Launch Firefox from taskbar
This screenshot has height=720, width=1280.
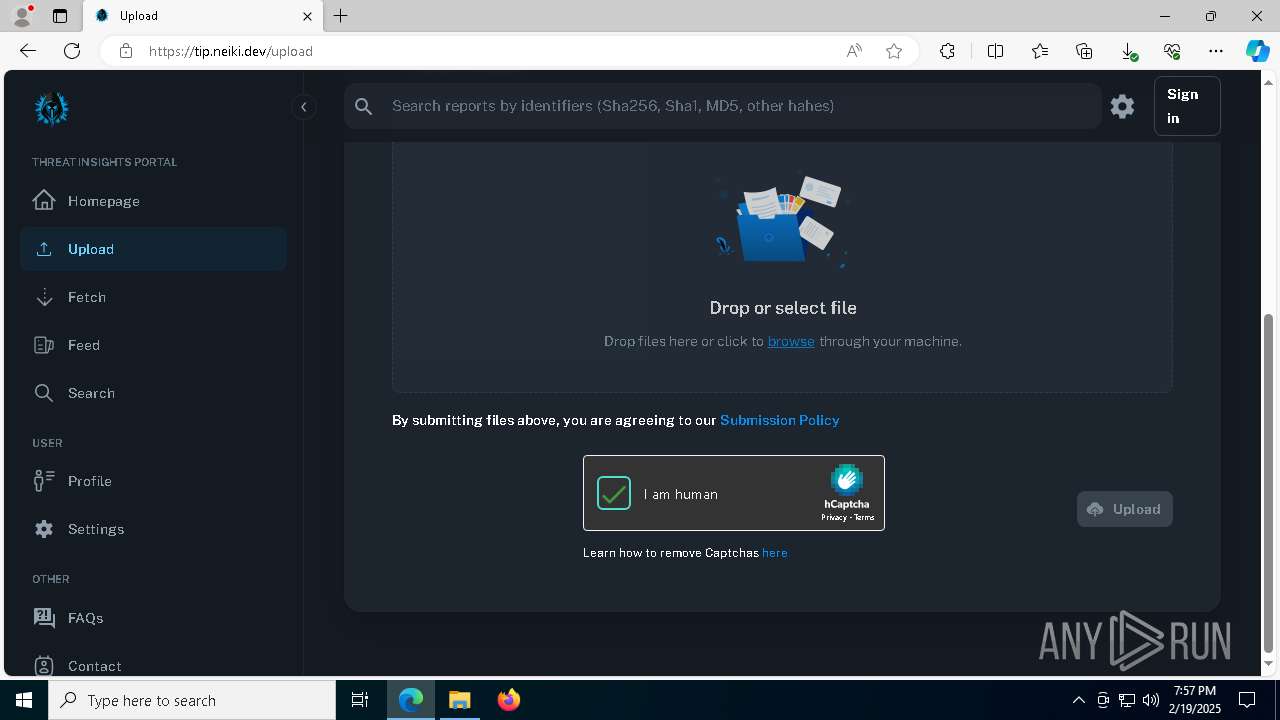[509, 700]
